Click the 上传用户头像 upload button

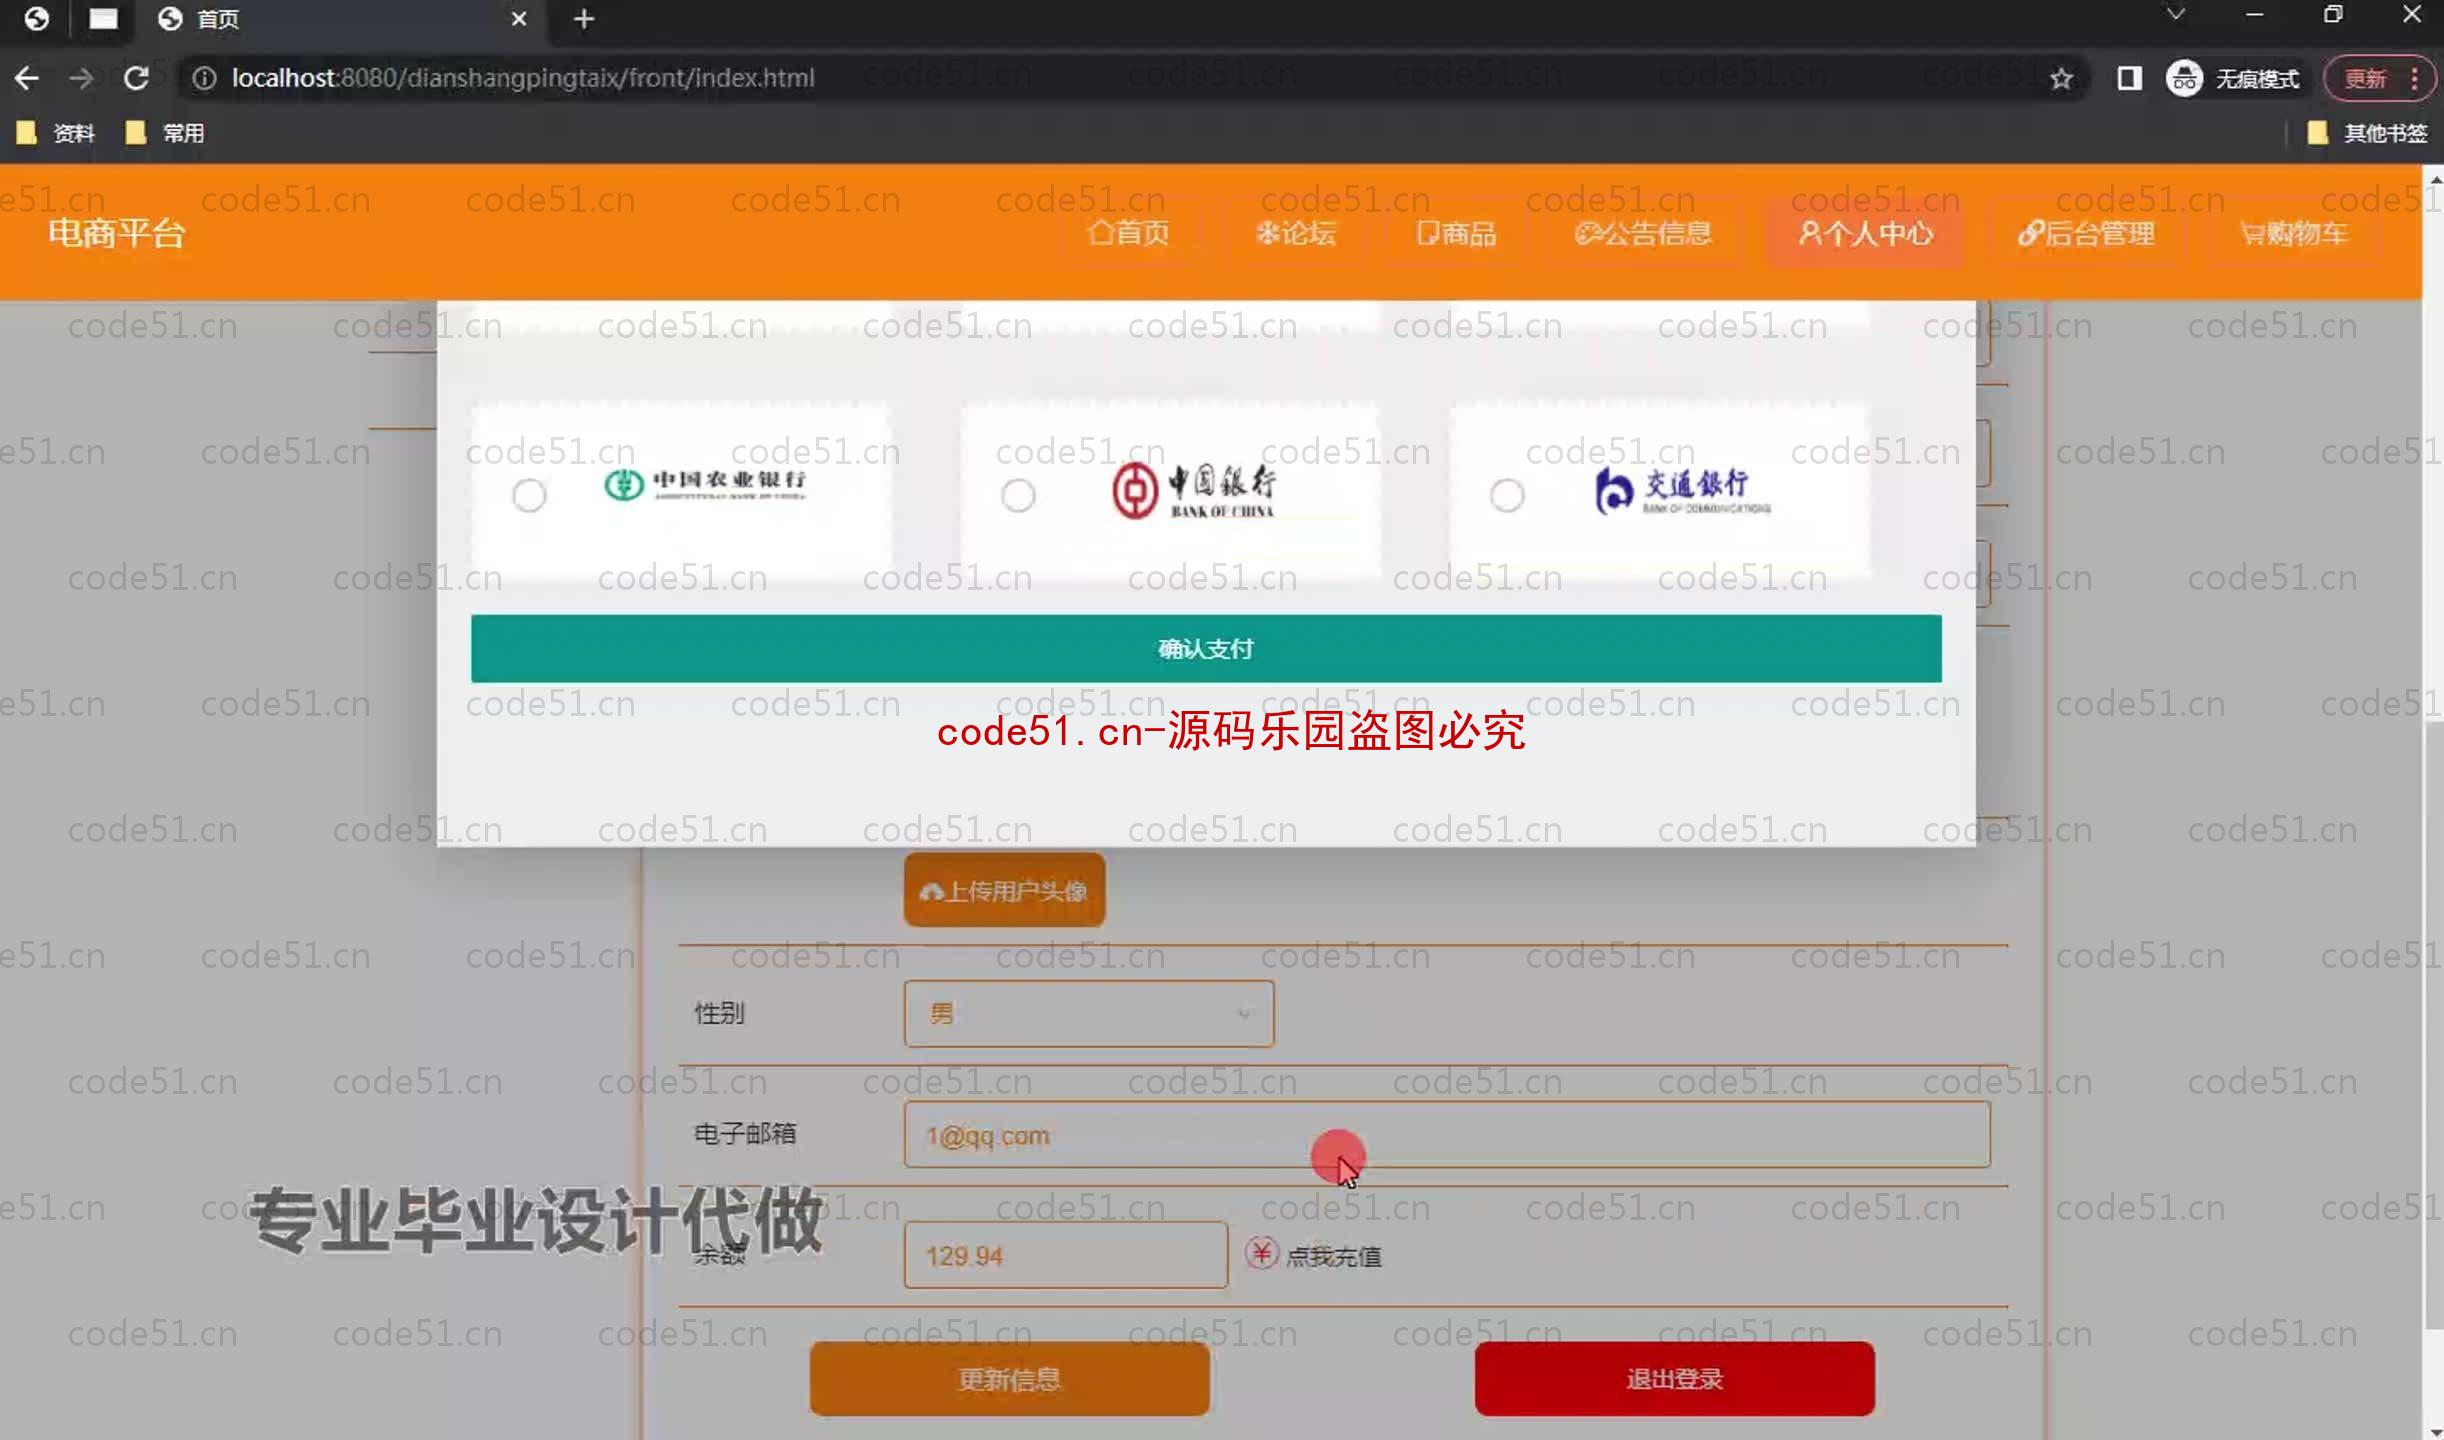(x=1004, y=890)
